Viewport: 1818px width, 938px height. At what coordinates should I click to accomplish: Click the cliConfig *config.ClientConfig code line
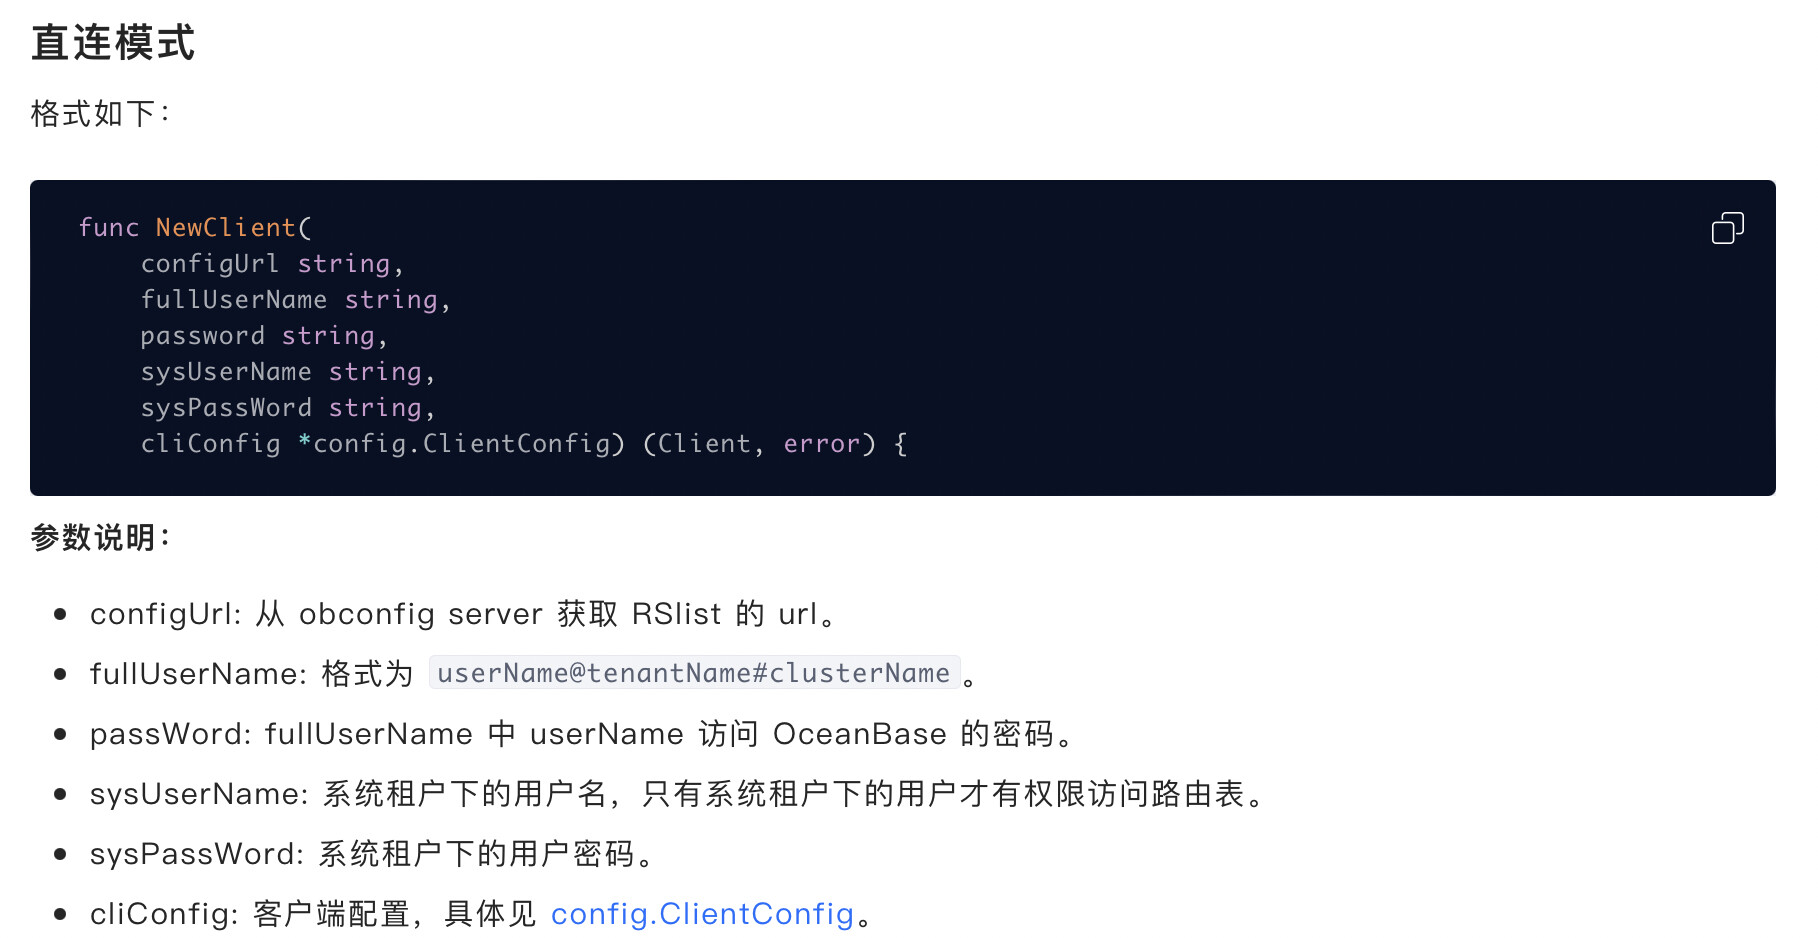coord(524,444)
